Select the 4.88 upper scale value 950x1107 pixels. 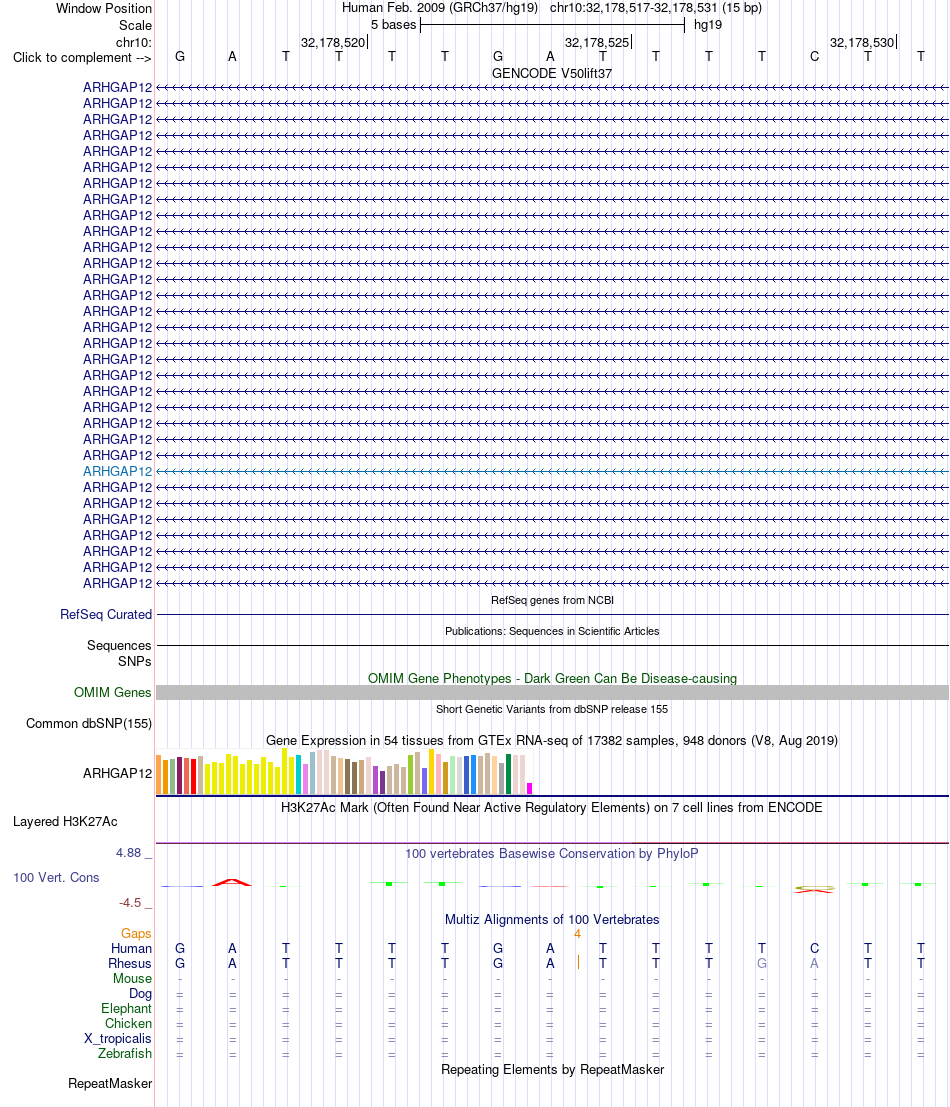coord(129,853)
